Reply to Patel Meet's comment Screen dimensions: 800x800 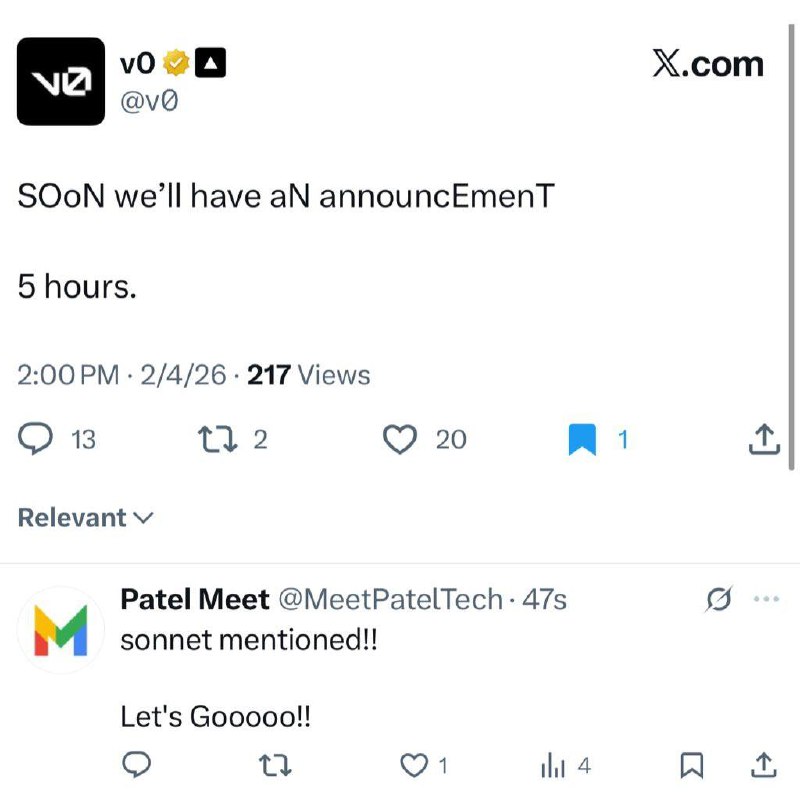[138, 764]
